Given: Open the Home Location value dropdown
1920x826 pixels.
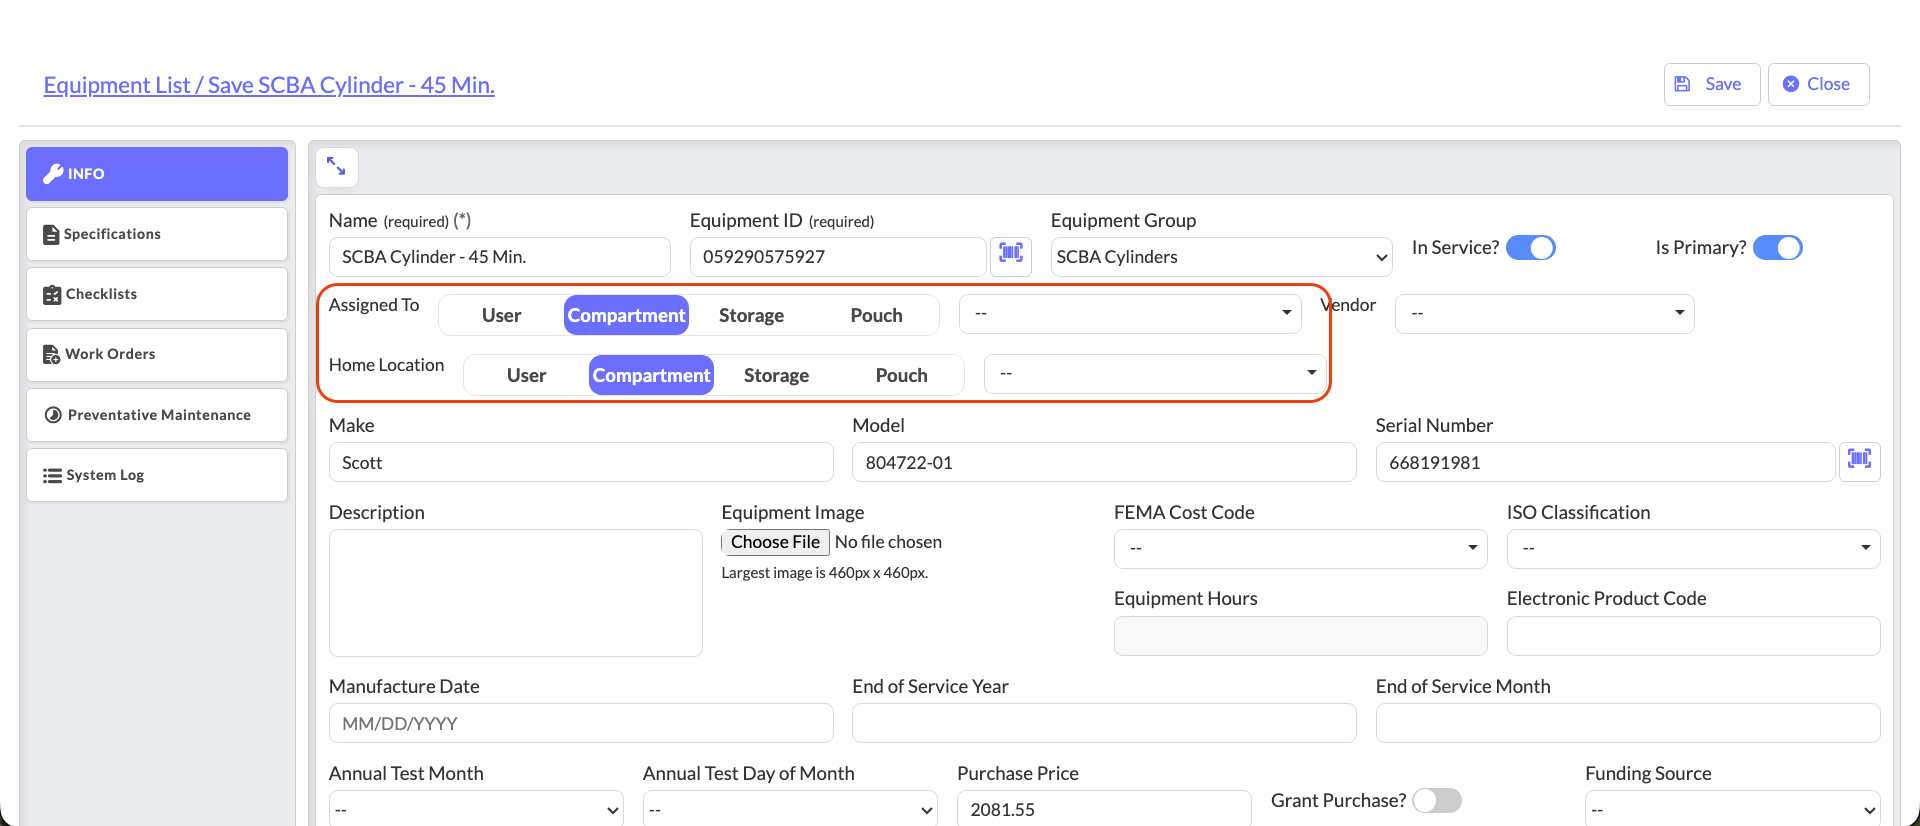Looking at the screenshot, I should (x=1155, y=374).
